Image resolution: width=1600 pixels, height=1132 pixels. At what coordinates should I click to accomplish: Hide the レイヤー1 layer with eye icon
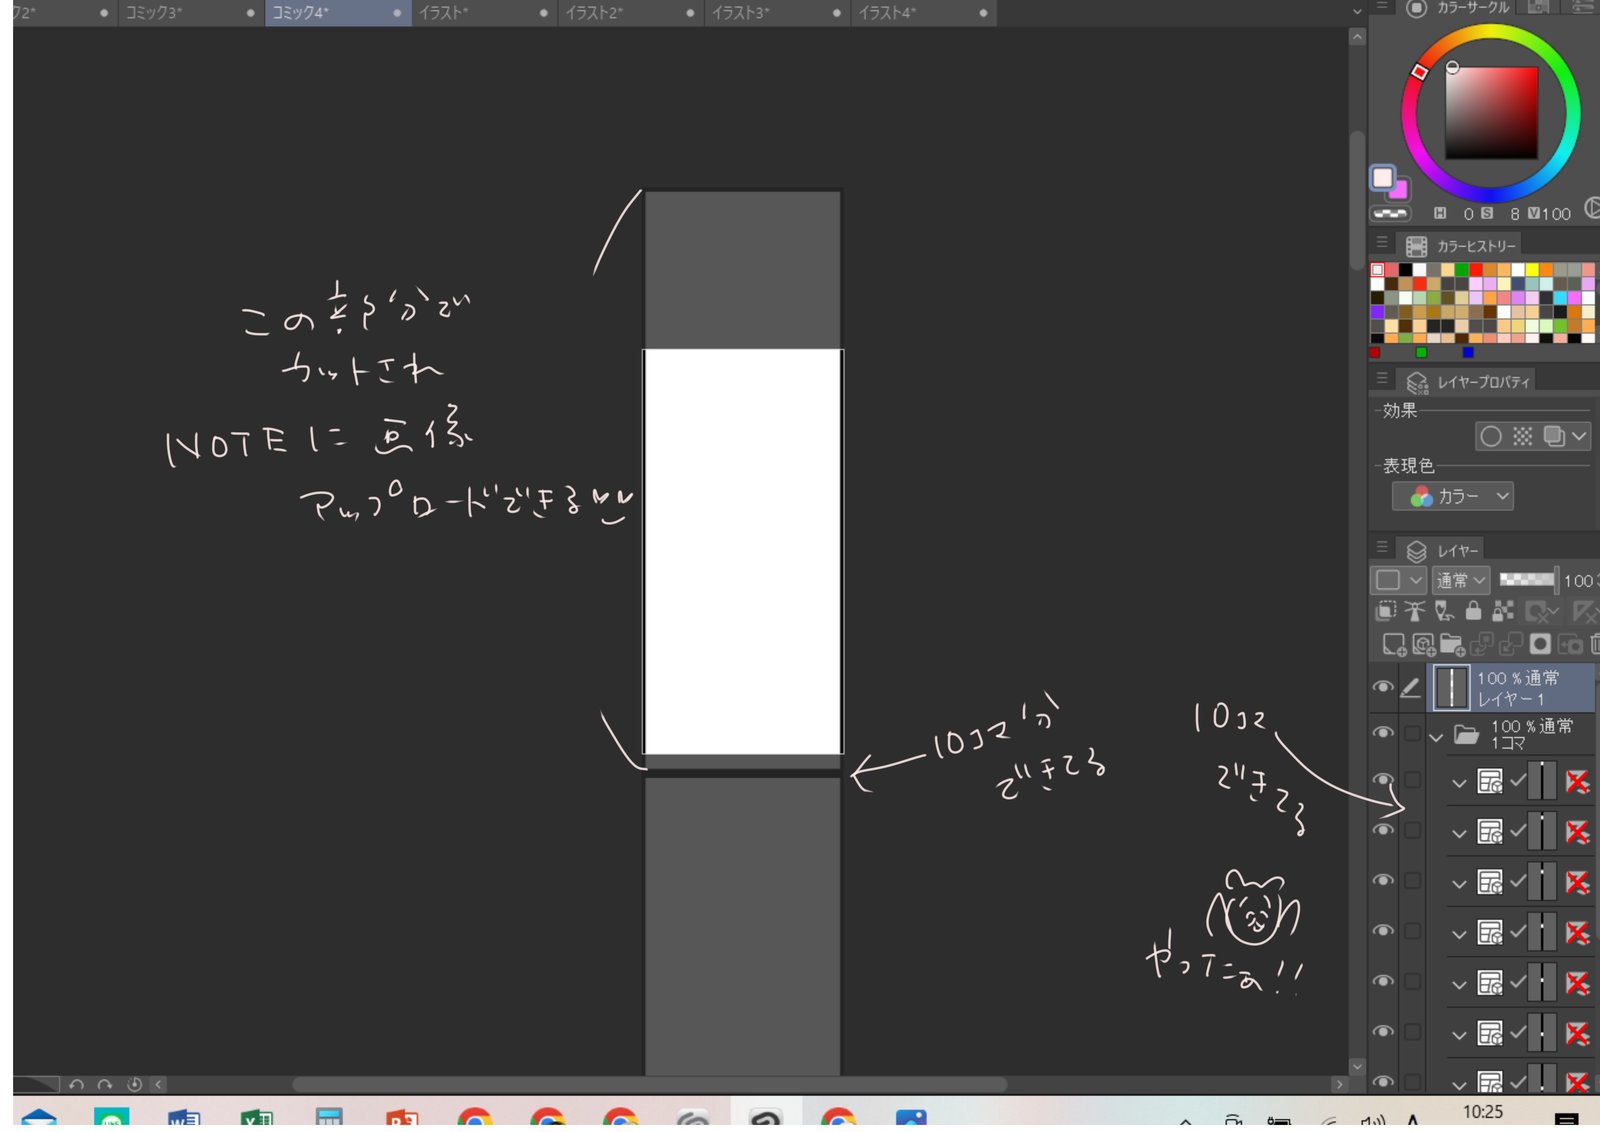1383,688
